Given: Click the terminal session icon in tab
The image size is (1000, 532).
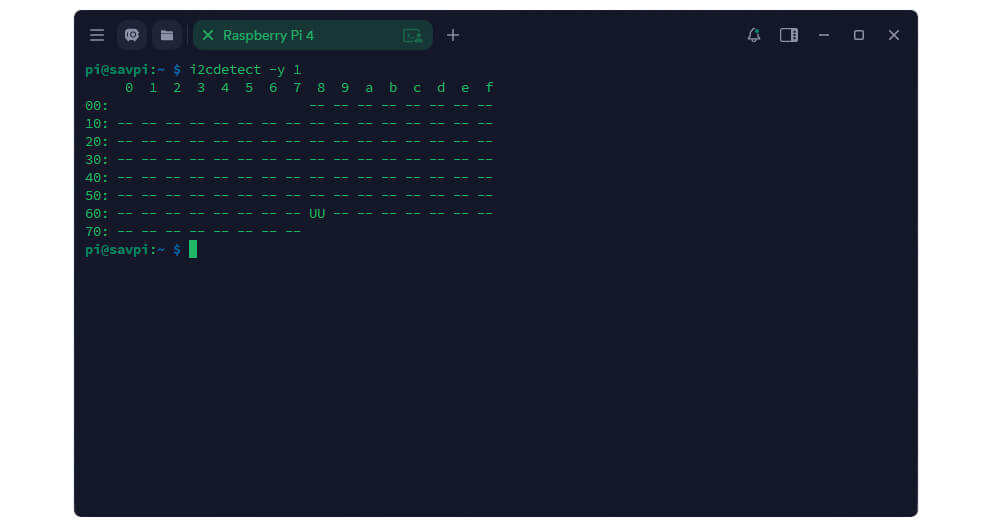Looking at the screenshot, I should tap(413, 36).
